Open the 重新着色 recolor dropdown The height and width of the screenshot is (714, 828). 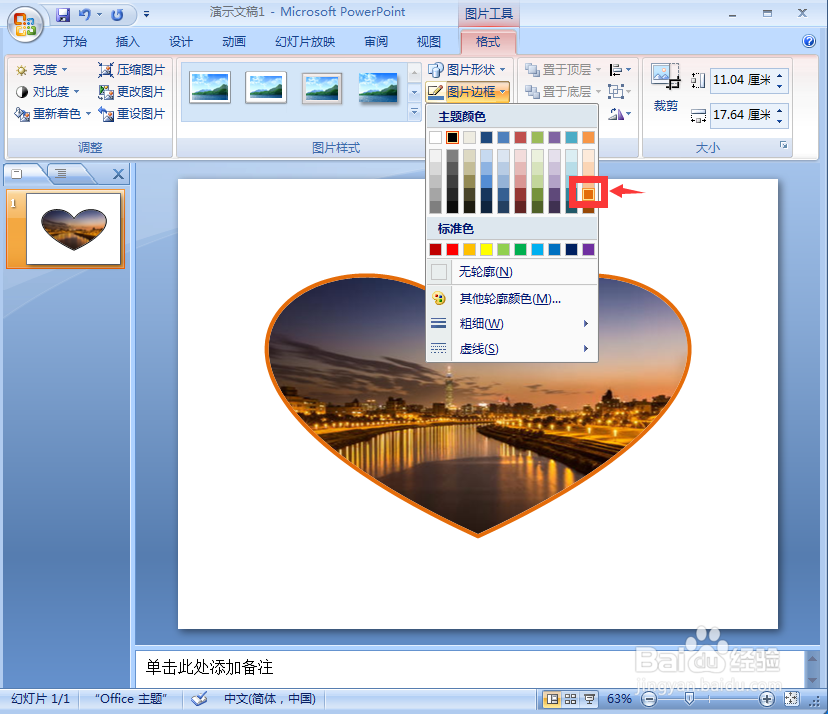(x=53, y=114)
